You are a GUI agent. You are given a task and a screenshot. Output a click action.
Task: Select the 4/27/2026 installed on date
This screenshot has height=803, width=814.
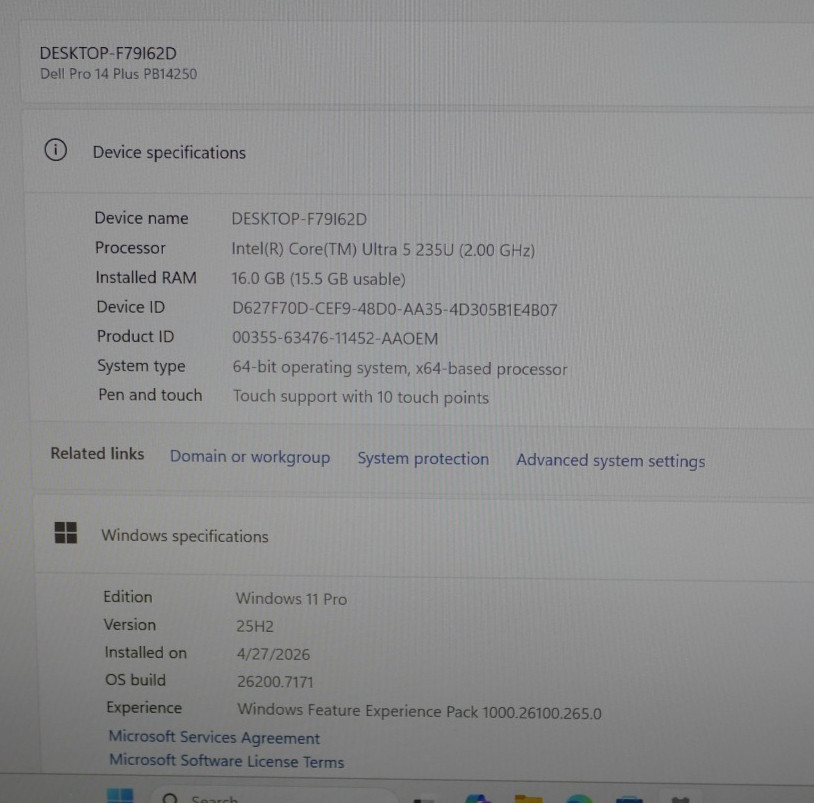coord(273,654)
